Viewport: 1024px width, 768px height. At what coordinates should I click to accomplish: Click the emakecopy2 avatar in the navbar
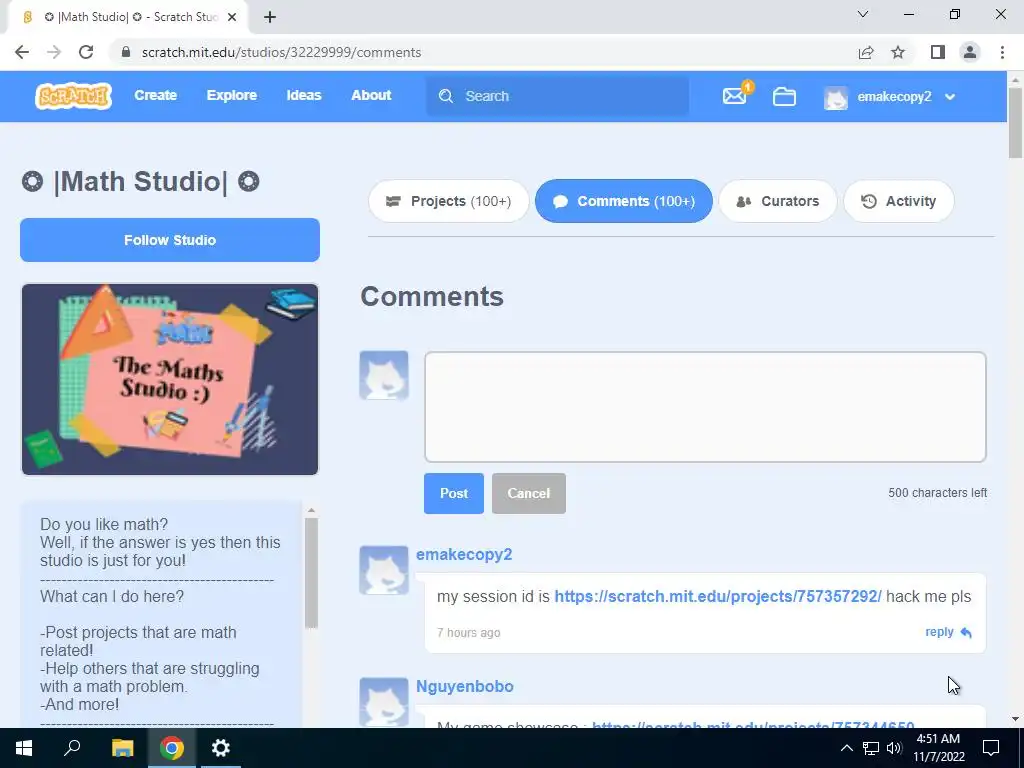[x=835, y=97]
